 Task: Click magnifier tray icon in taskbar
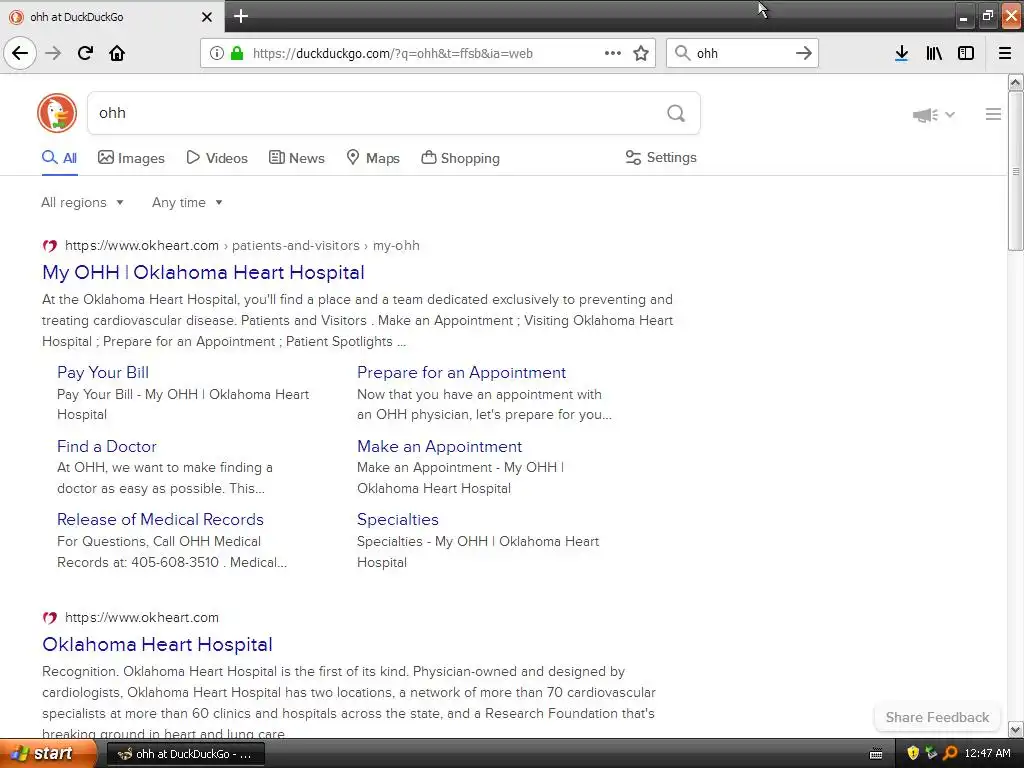(950, 753)
